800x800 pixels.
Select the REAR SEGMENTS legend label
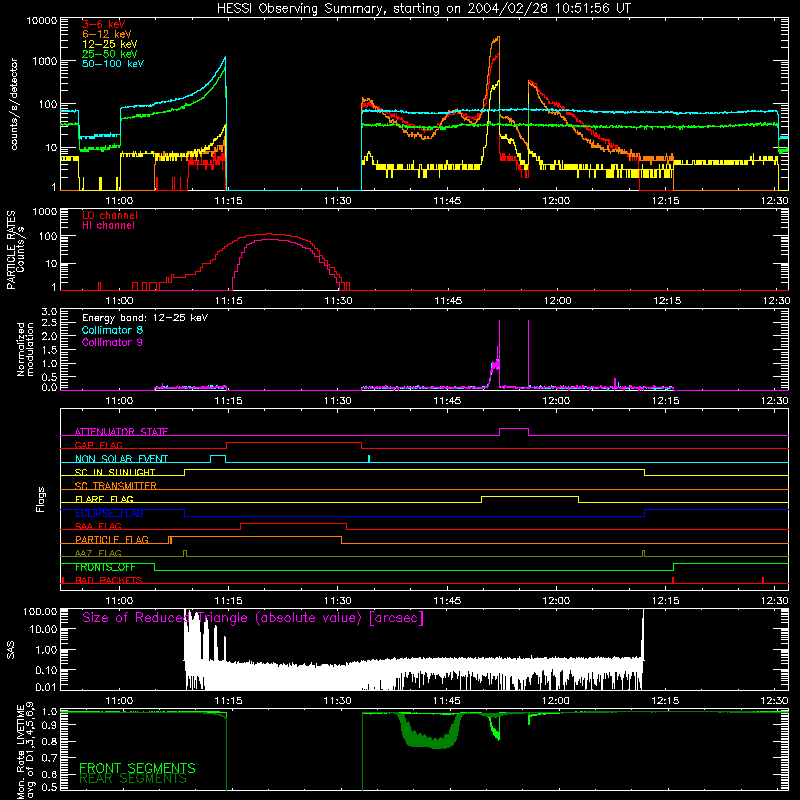[x=133, y=779]
